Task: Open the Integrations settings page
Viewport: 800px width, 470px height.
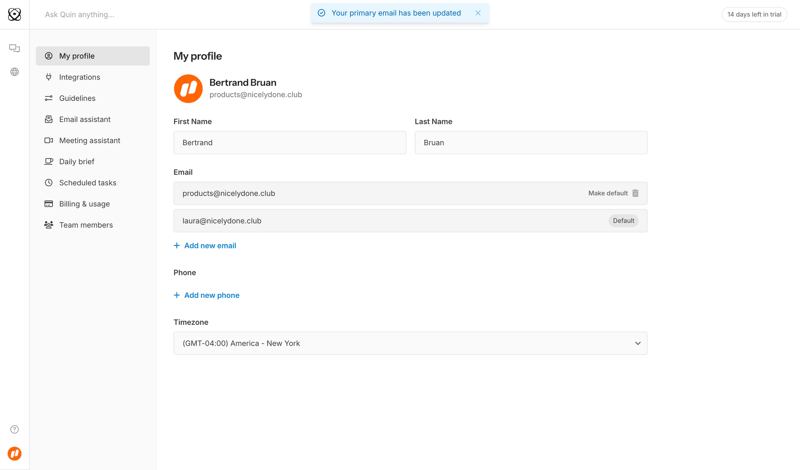Action: coord(79,77)
